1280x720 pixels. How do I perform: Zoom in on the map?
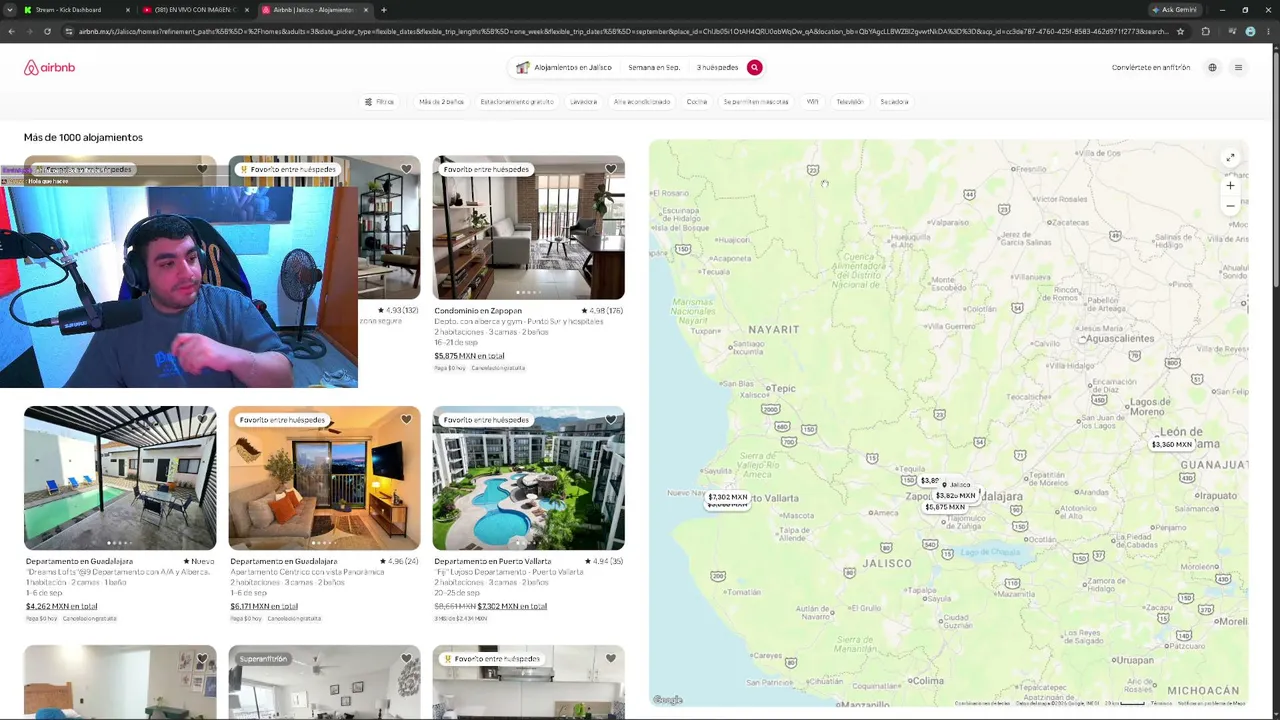pyautogui.click(x=1230, y=185)
